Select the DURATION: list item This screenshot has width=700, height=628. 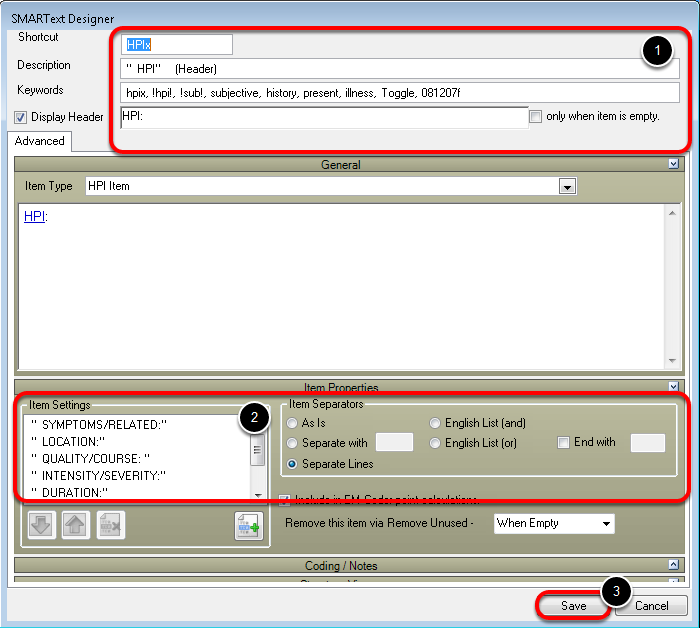[70, 492]
